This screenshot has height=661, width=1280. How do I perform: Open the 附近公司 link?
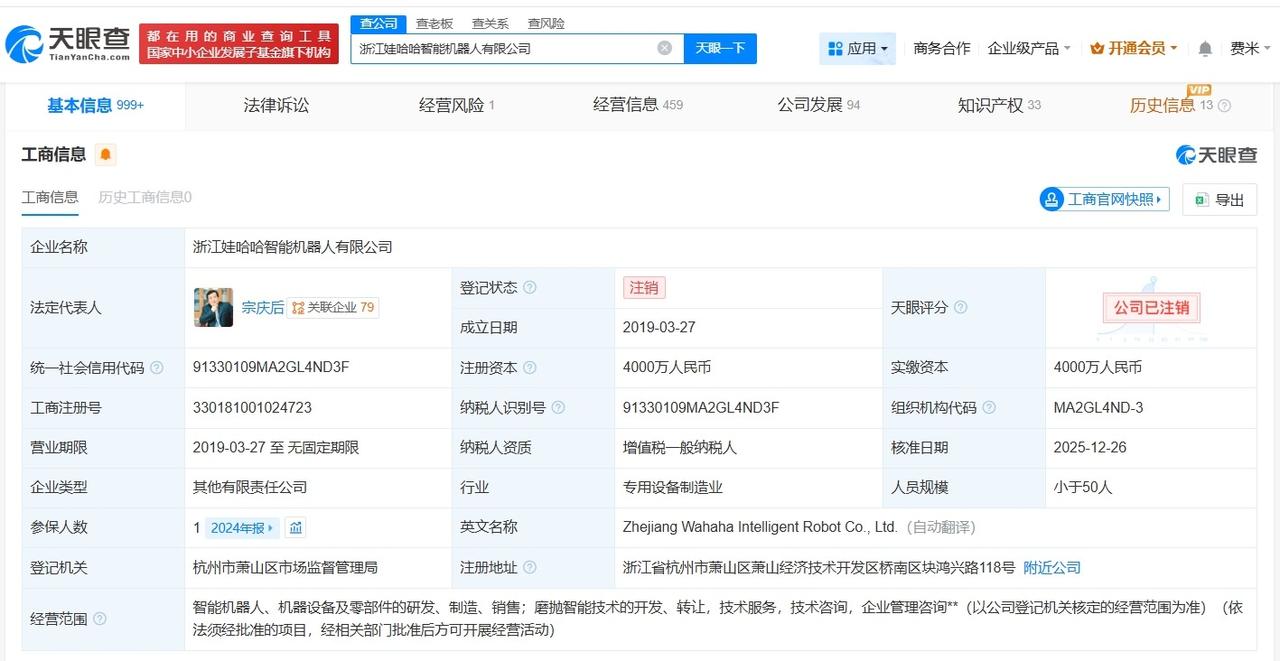point(1050,567)
